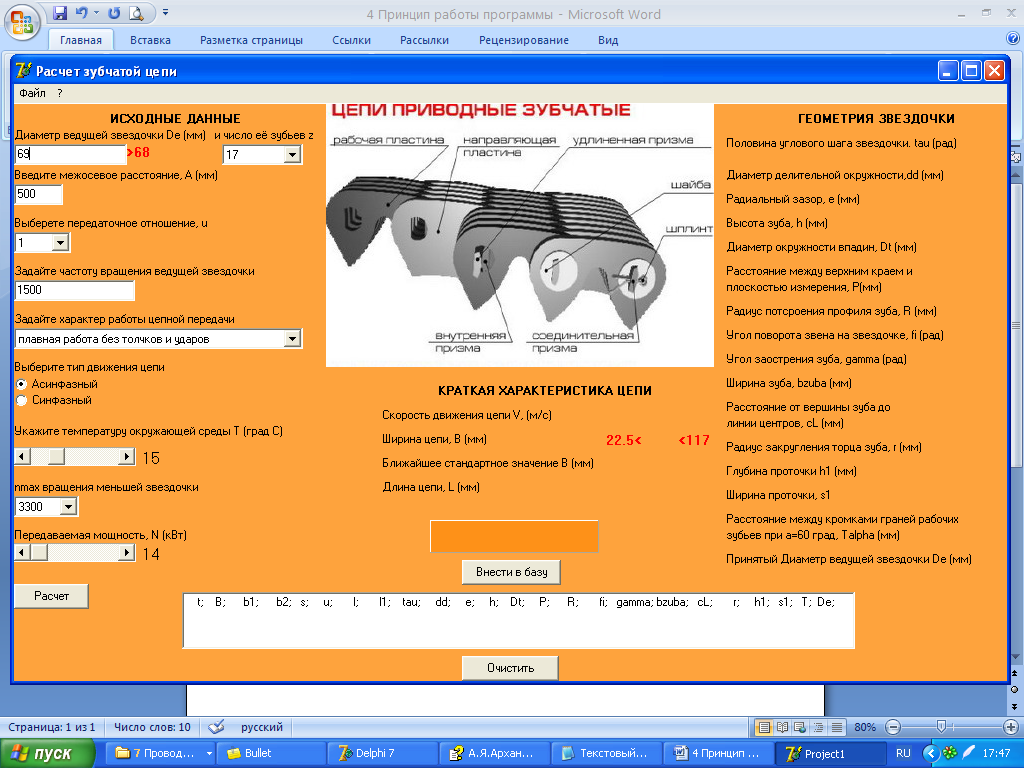The image size is (1024, 768).
Task: Select the Асинфазный radio button
Action: [22, 384]
